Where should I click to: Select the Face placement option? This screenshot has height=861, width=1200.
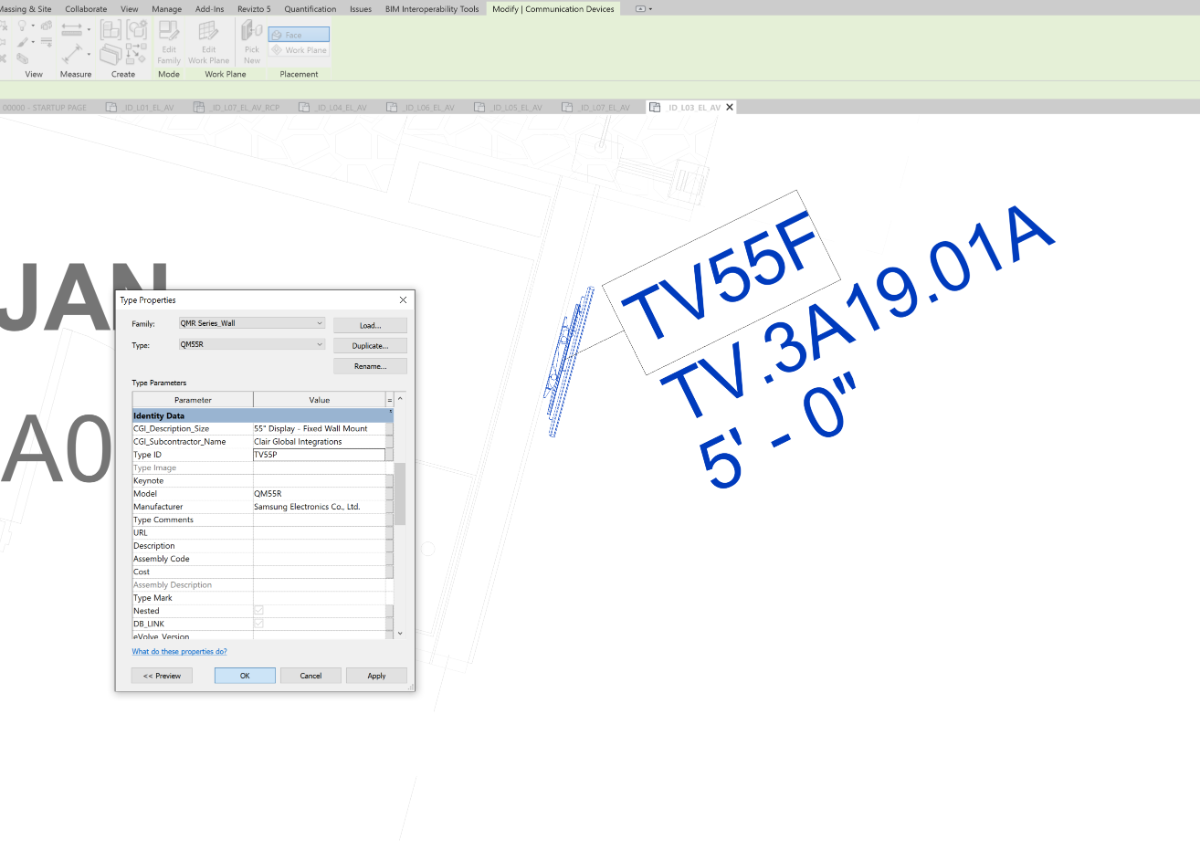(298, 35)
